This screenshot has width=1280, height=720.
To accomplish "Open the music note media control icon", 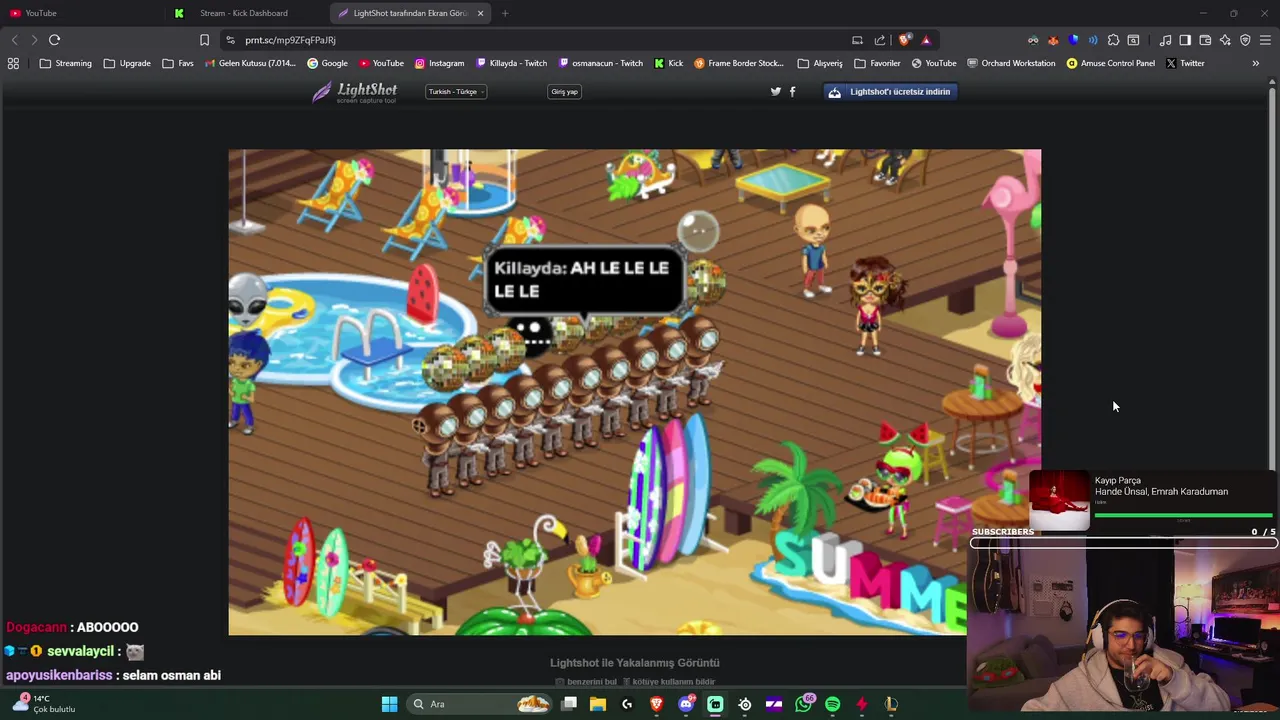I will 1165,40.
